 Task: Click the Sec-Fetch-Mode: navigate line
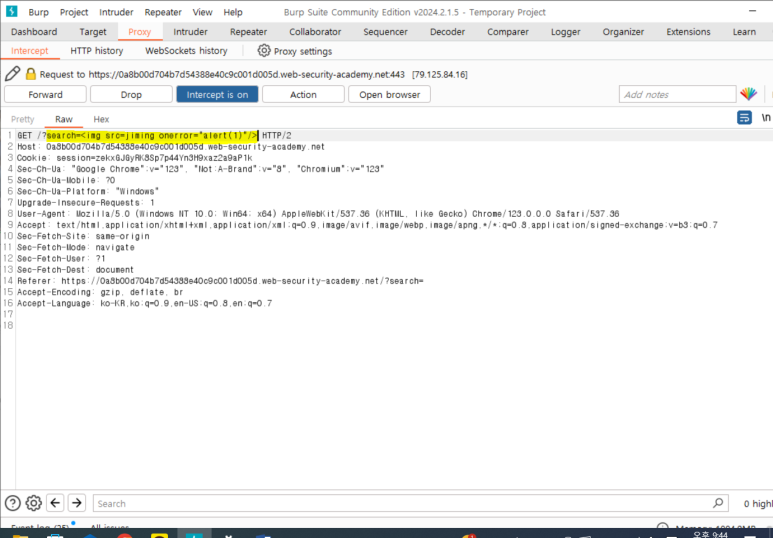pos(76,247)
